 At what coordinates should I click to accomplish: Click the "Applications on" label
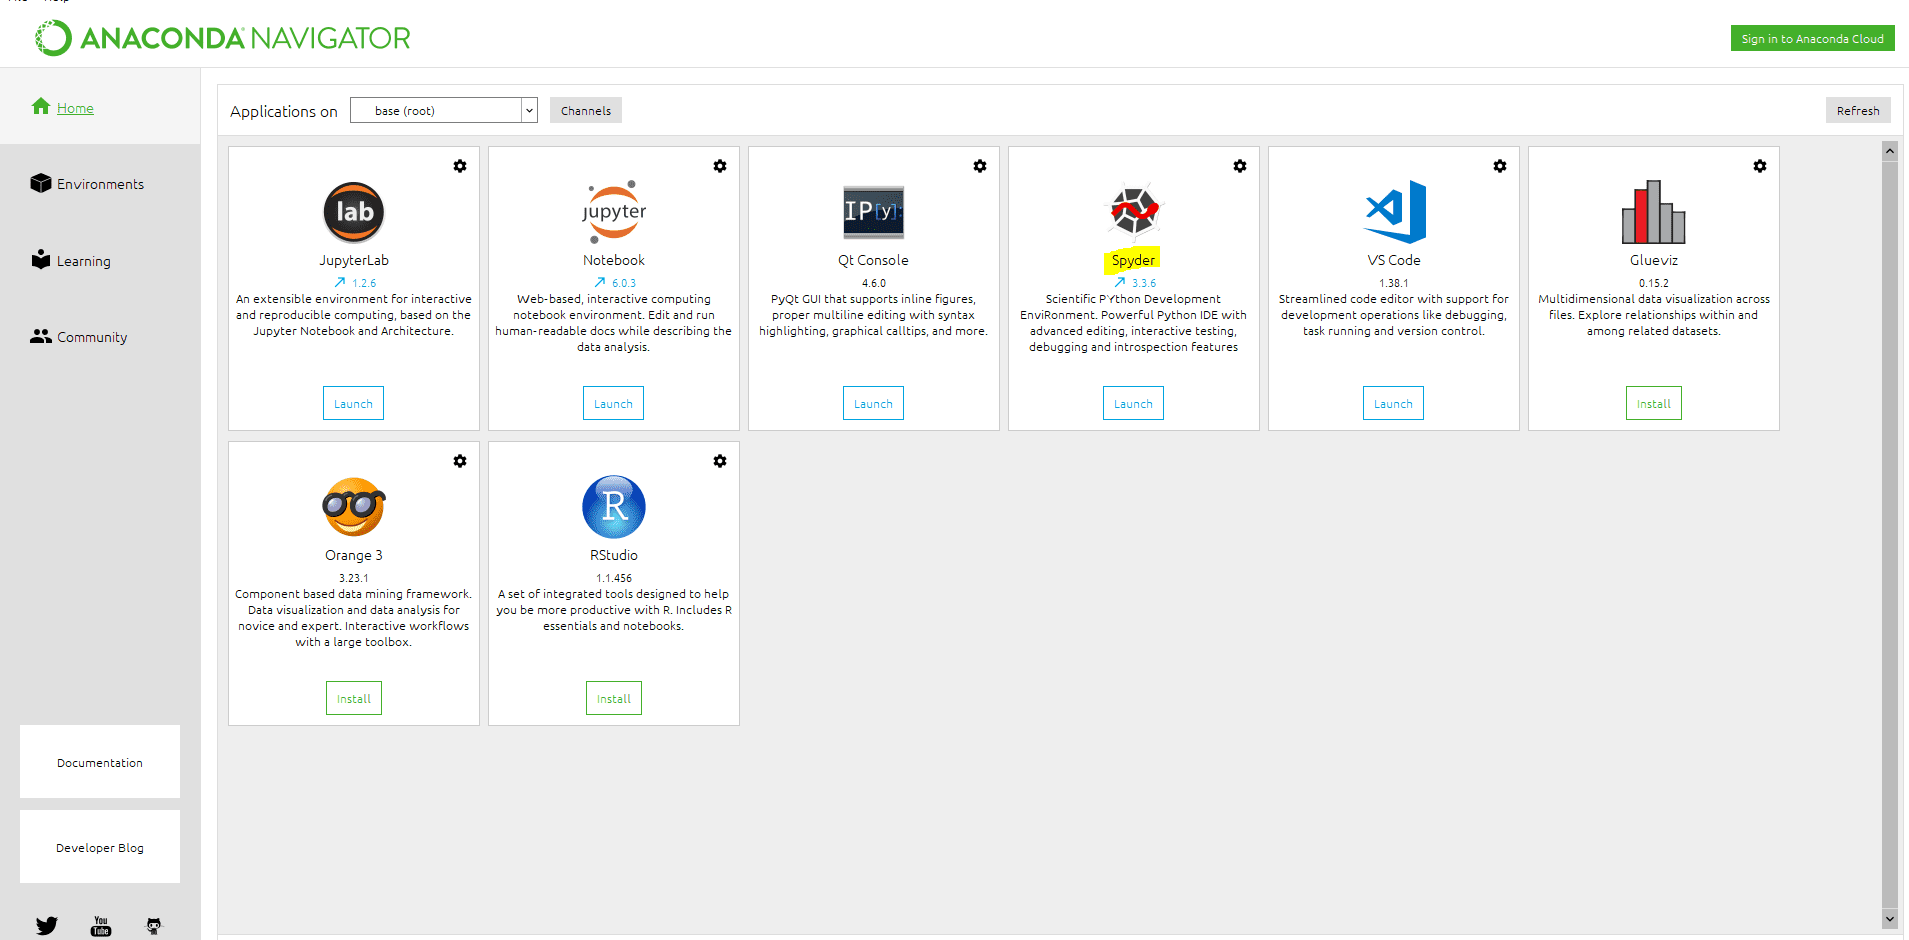click(x=284, y=111)
